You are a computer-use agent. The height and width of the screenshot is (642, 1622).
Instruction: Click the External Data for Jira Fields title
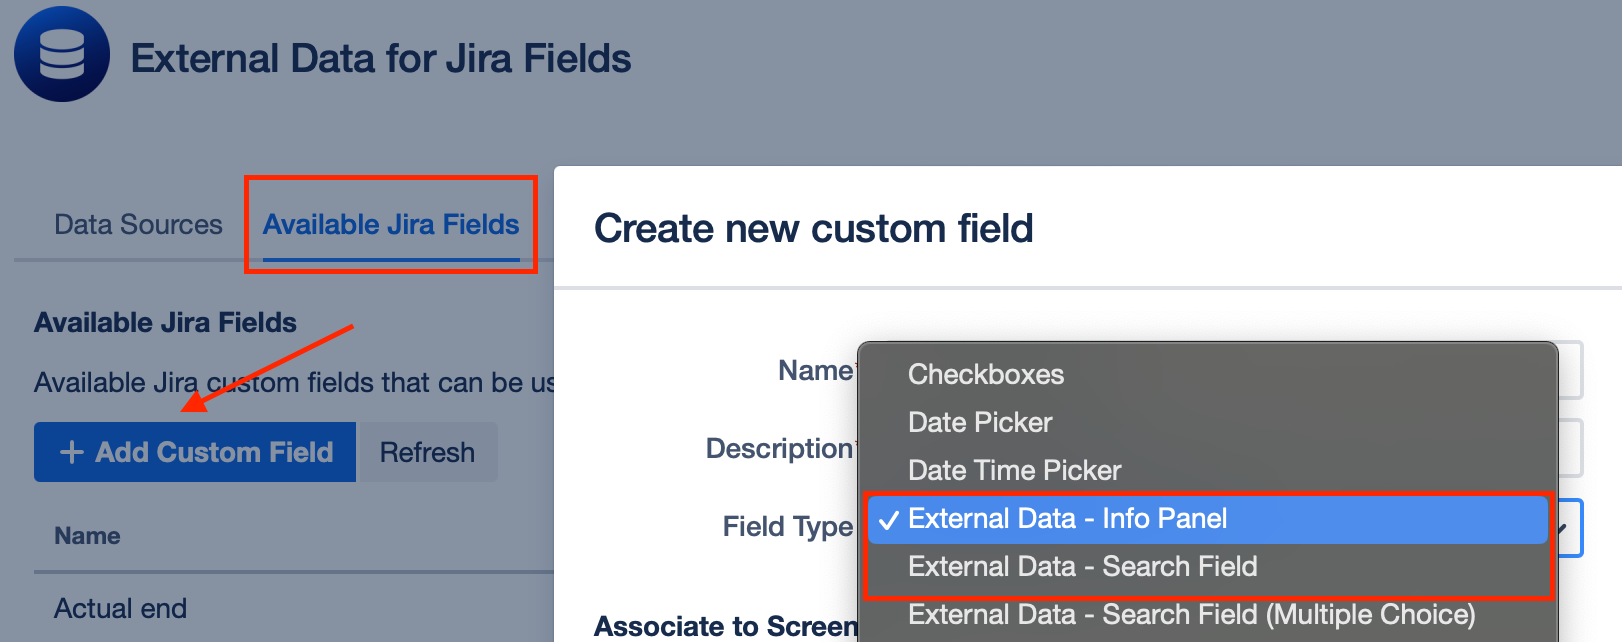click(381, 58)
